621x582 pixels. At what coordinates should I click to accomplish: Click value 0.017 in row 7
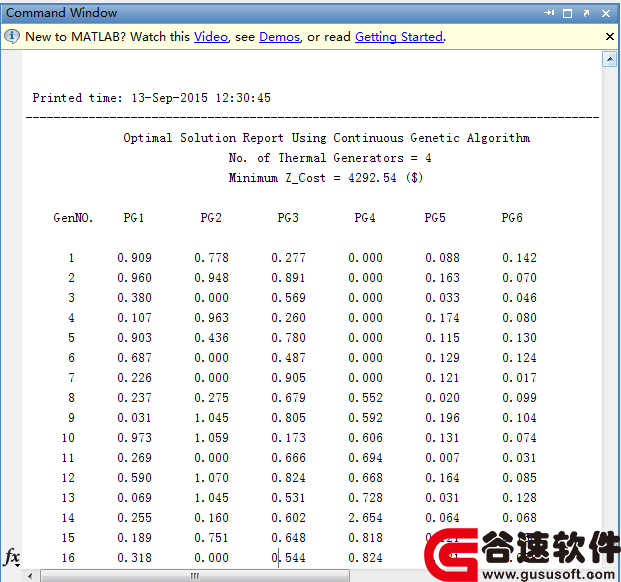[x=519, y=378]
